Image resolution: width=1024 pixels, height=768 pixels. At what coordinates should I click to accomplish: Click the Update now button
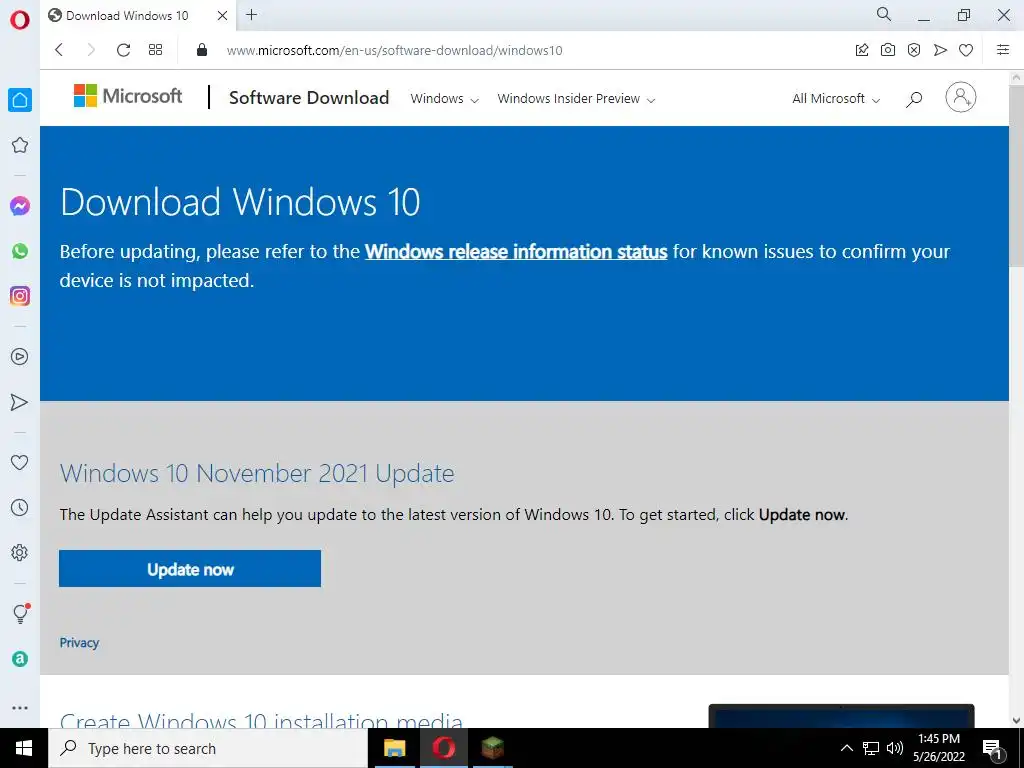190,569
